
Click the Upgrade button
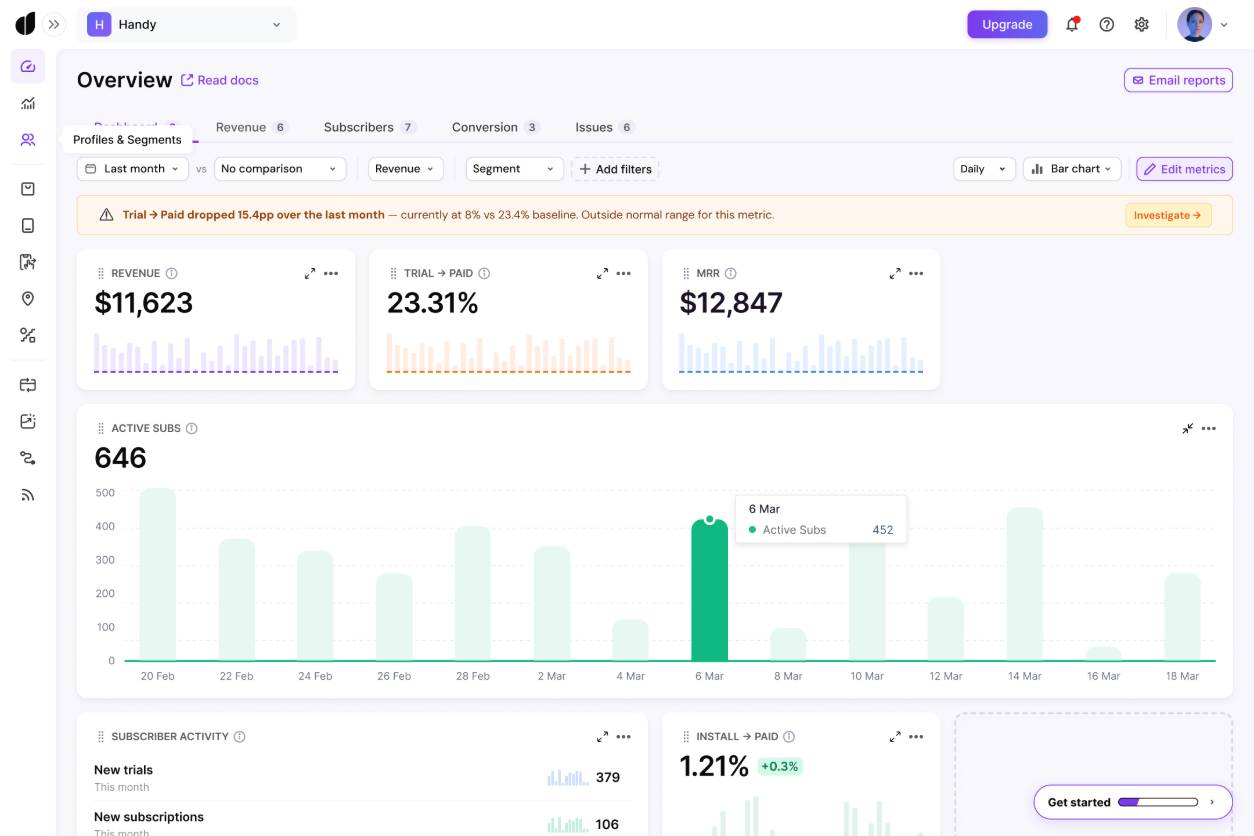(x=1006, y=25)
